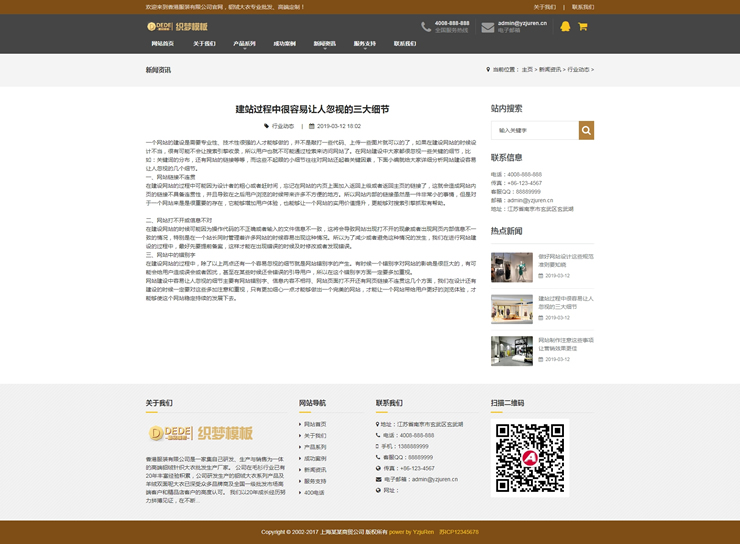Click the 行业动态 category tag under title

(283, 126)
